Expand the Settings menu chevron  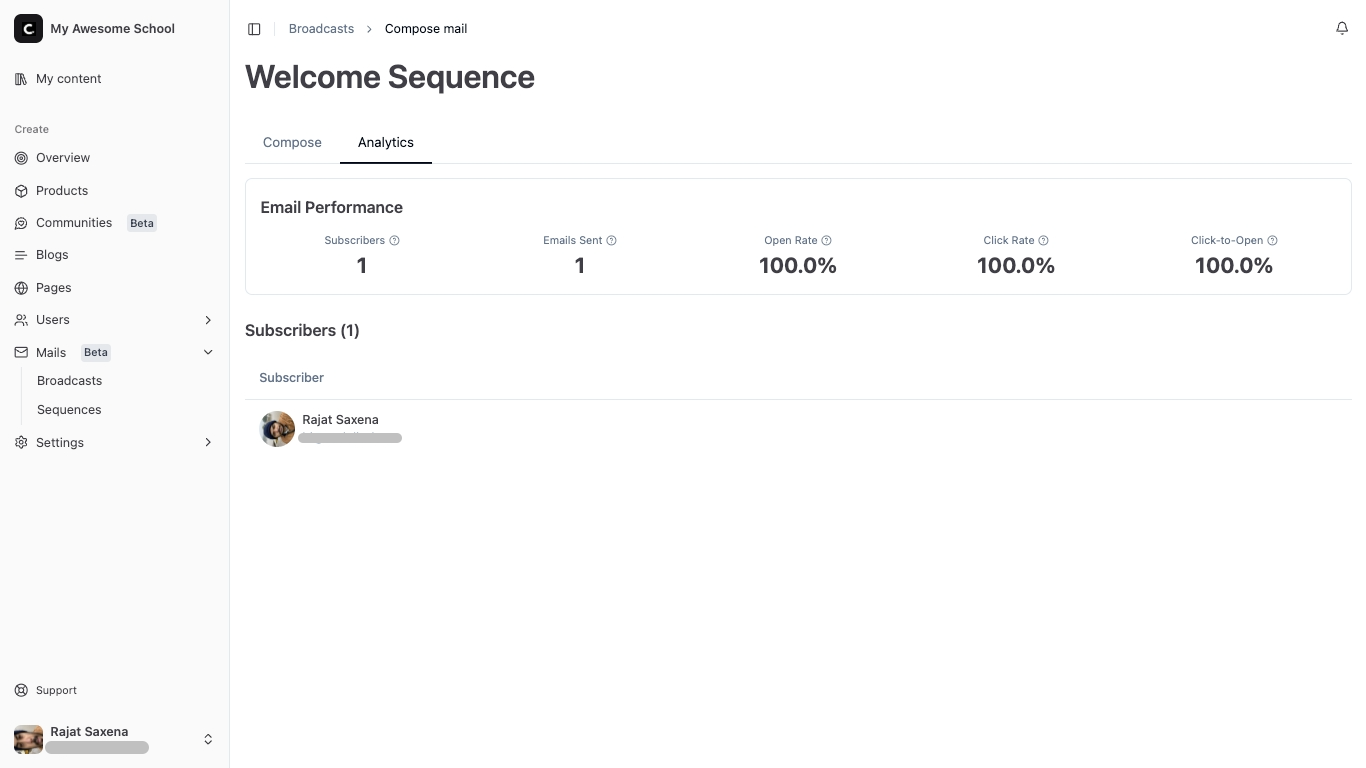[x=208, y=442]
